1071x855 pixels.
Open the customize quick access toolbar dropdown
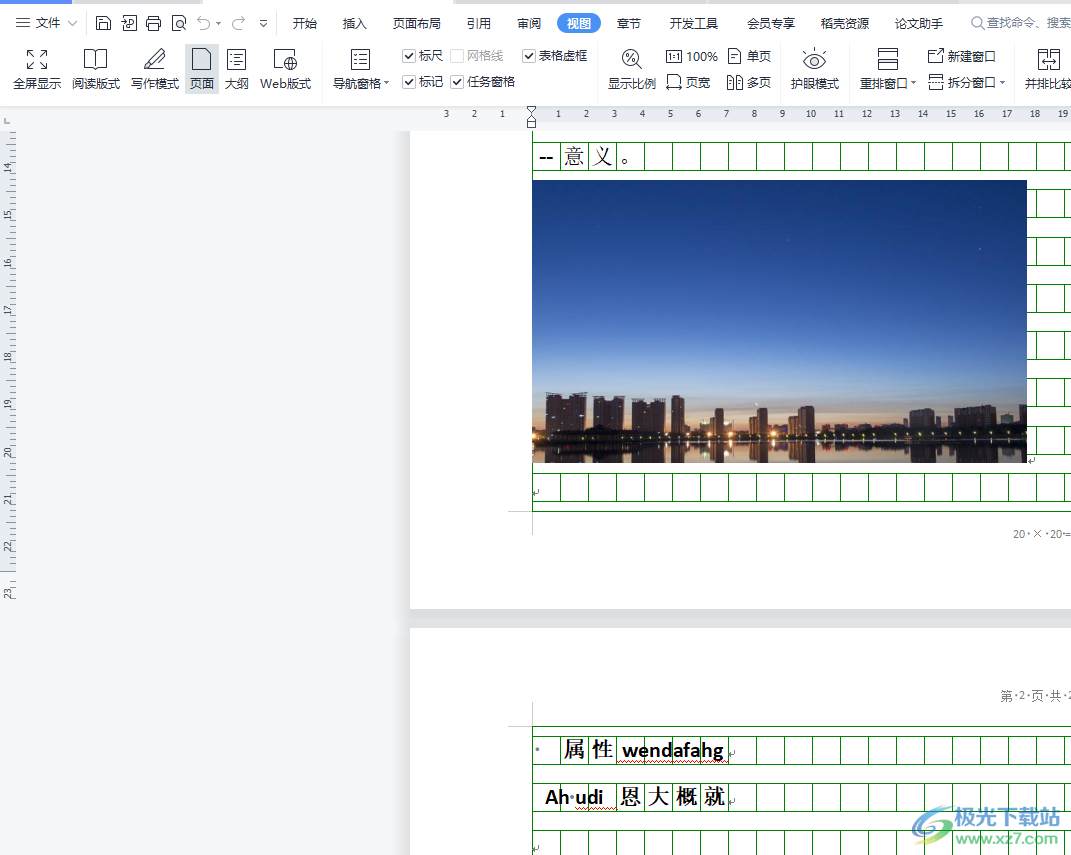[264, 23]
